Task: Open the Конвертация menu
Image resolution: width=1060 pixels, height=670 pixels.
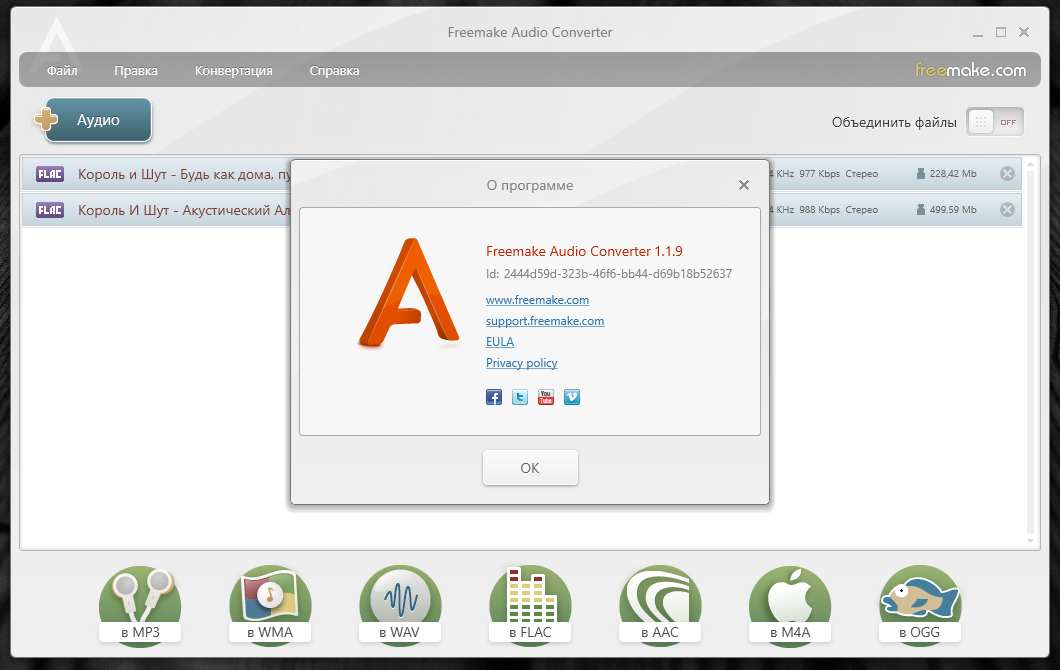Action: [x=234, y=70]
